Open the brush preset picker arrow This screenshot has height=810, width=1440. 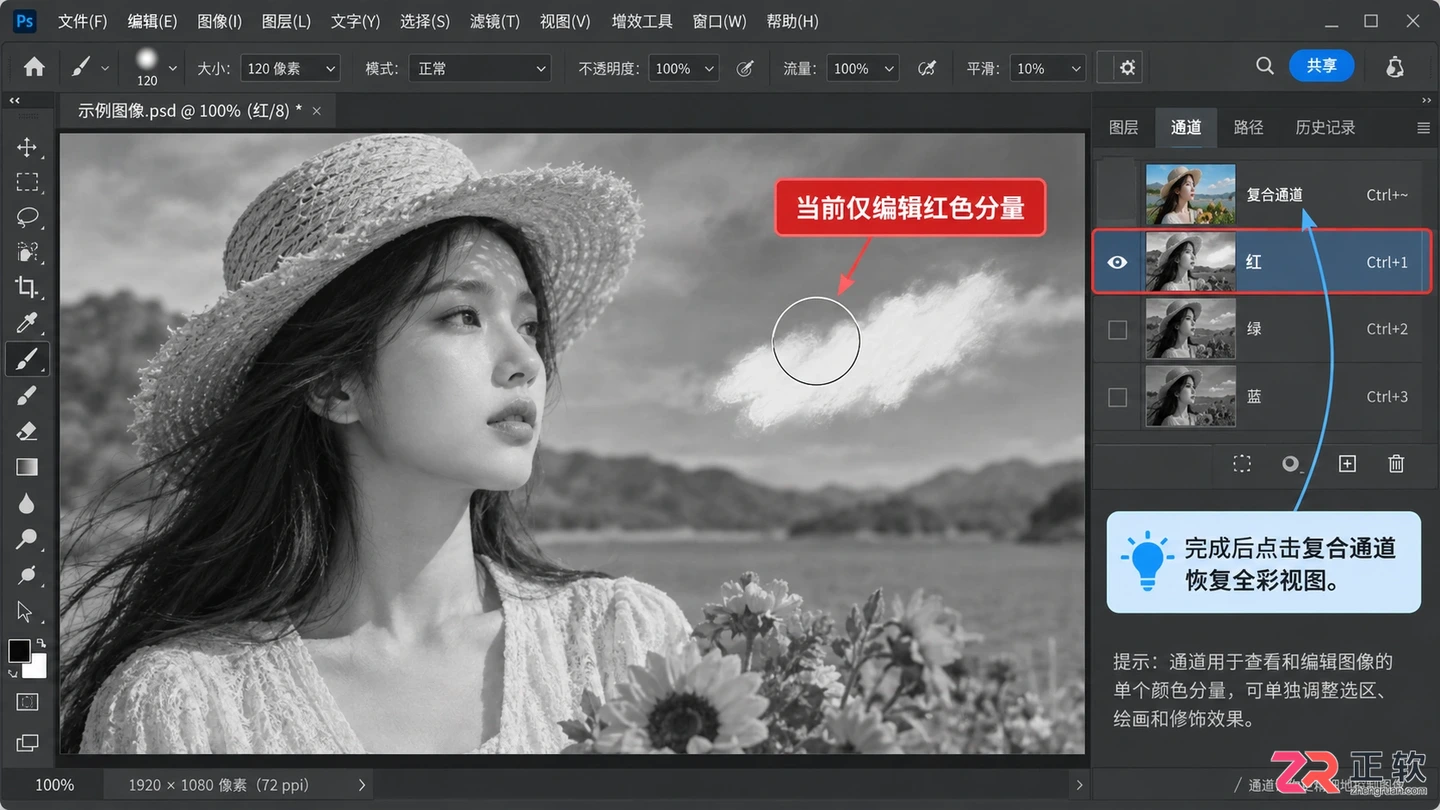point(173,68)
